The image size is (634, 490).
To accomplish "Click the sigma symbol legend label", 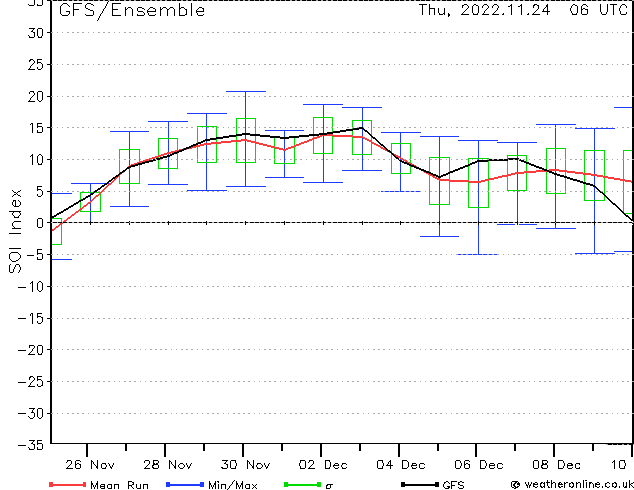I will (x=329, y=486).
